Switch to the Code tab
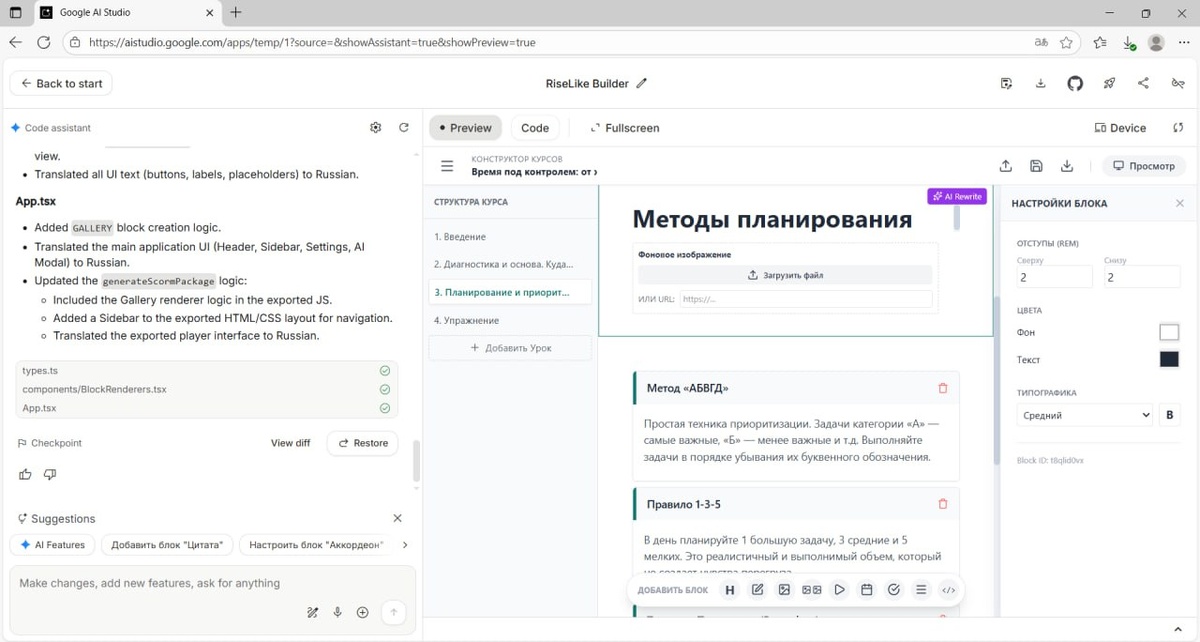This screenshot has width=1200, height=642. coord(535,128)
